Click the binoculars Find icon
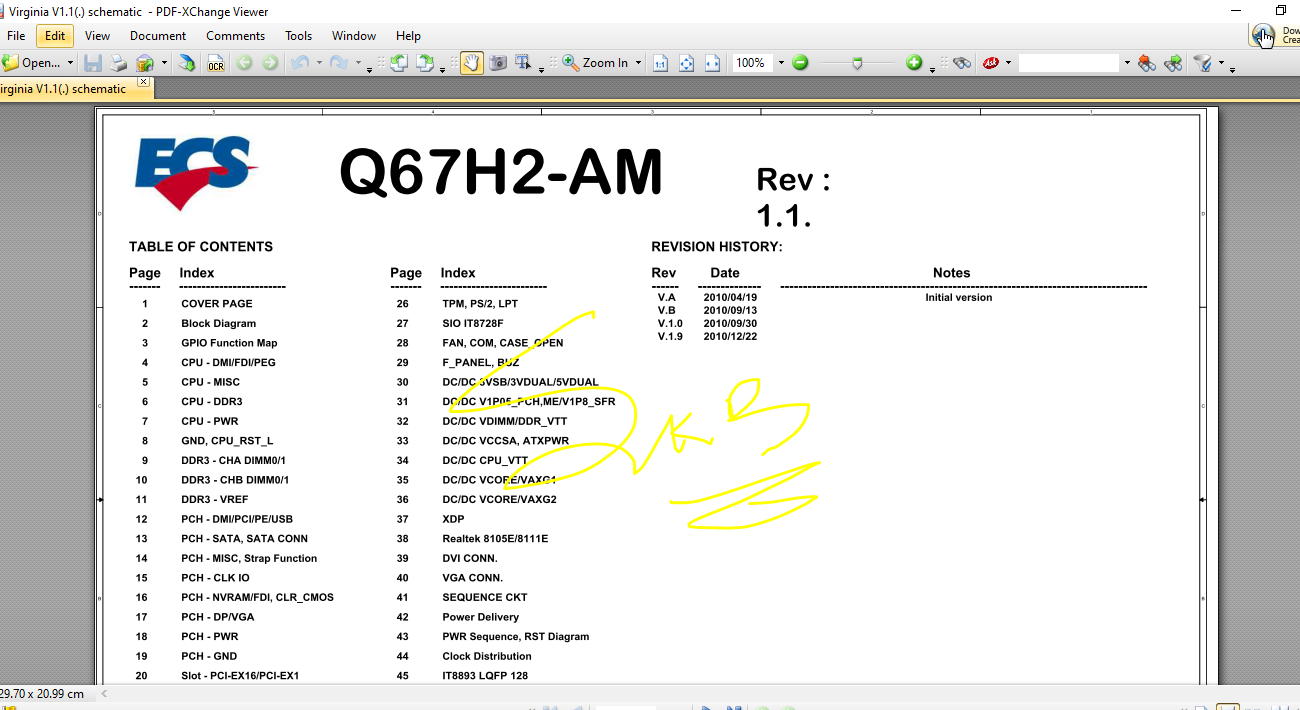This screenshot has width=1300, height=710. pyautogui.click(x=962, y=63)
